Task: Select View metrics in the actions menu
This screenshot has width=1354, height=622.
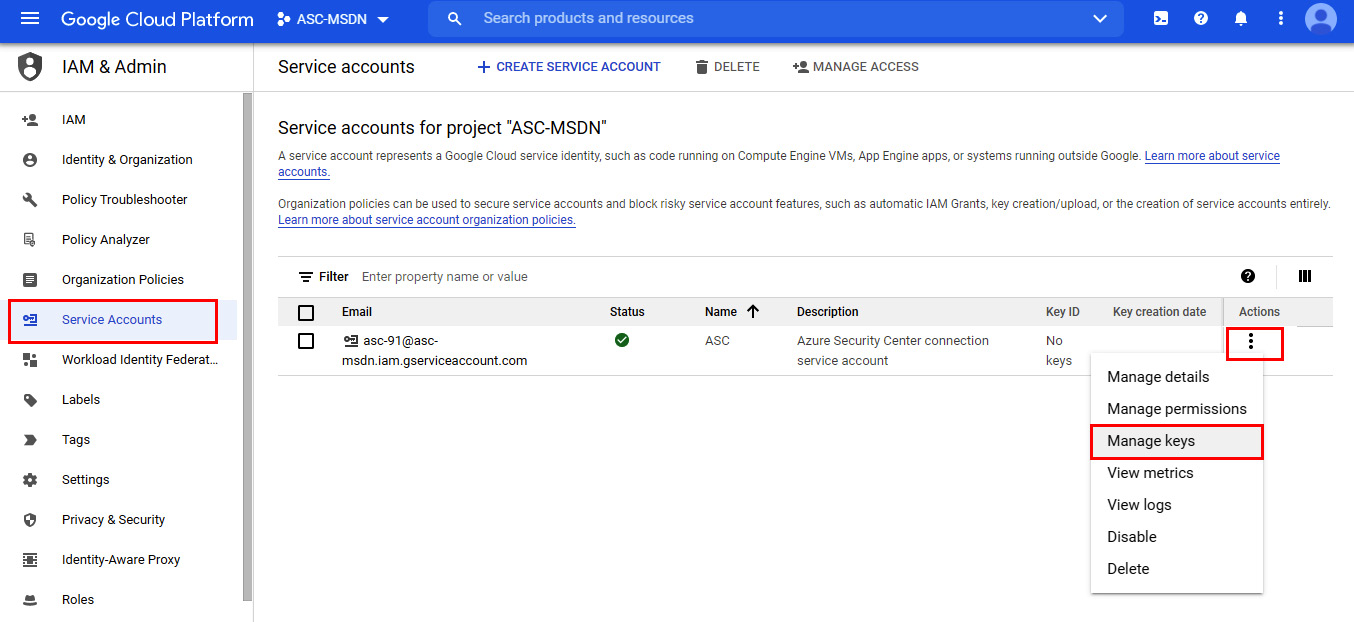Action: coord(1177,473)
